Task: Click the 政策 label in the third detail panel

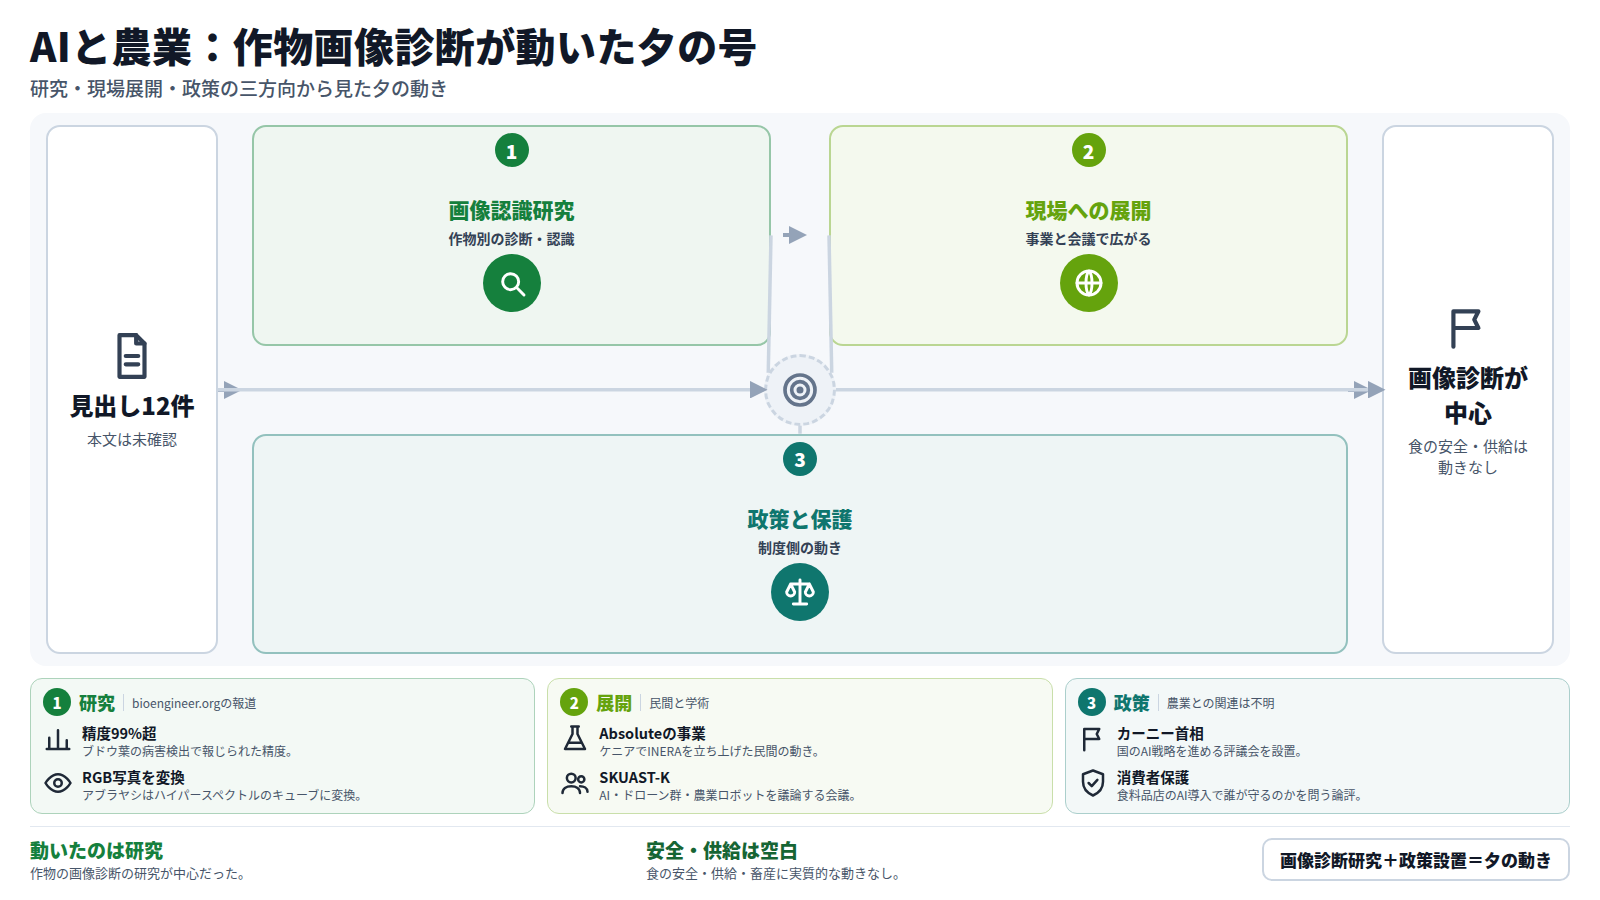Action: [1132, 703]
